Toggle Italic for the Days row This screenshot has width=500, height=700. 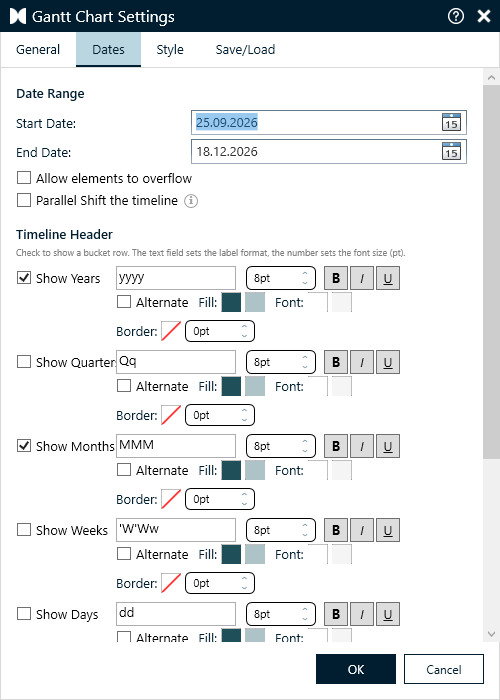tap(362, 614)
